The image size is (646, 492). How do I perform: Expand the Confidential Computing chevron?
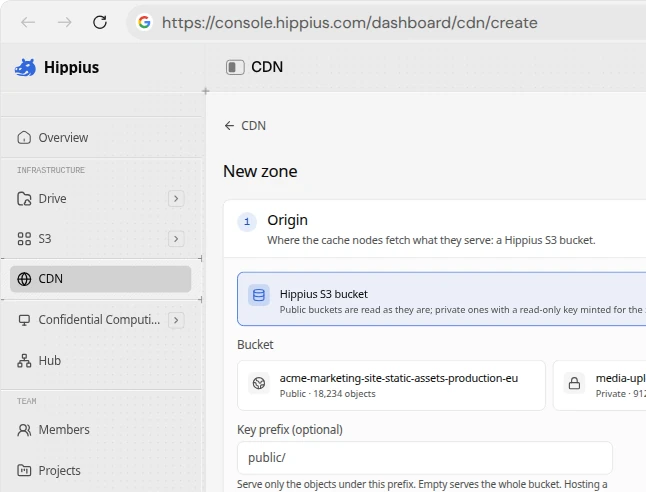click(176, 320)
